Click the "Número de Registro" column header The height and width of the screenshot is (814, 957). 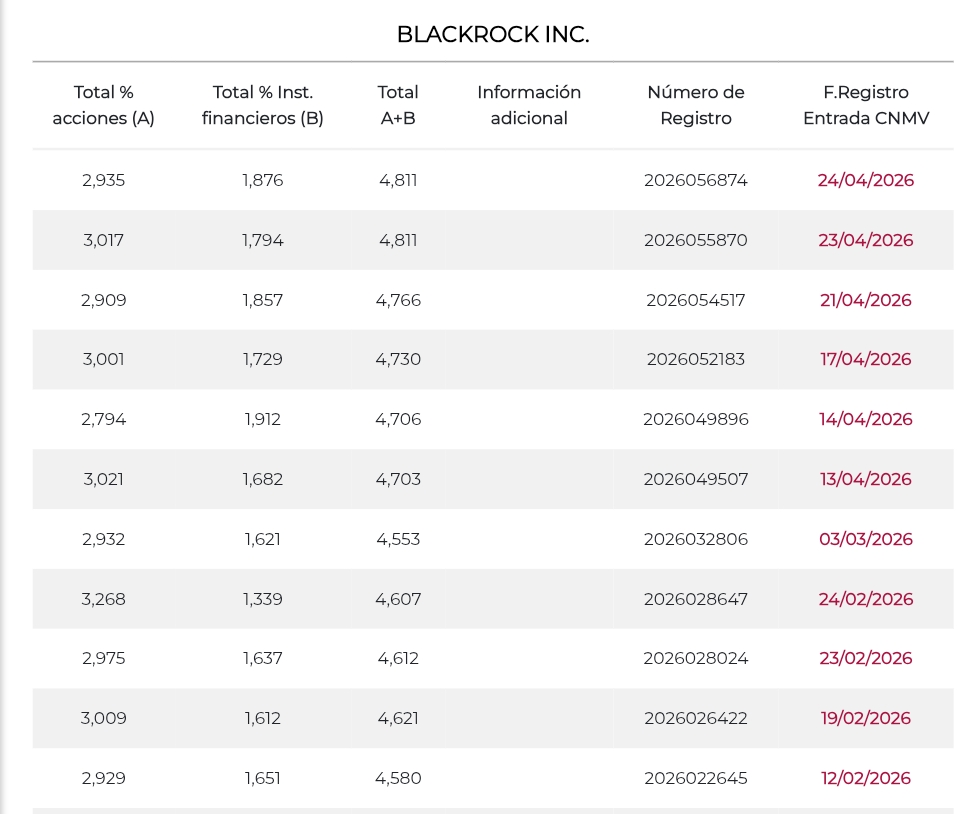pos(696,105)
